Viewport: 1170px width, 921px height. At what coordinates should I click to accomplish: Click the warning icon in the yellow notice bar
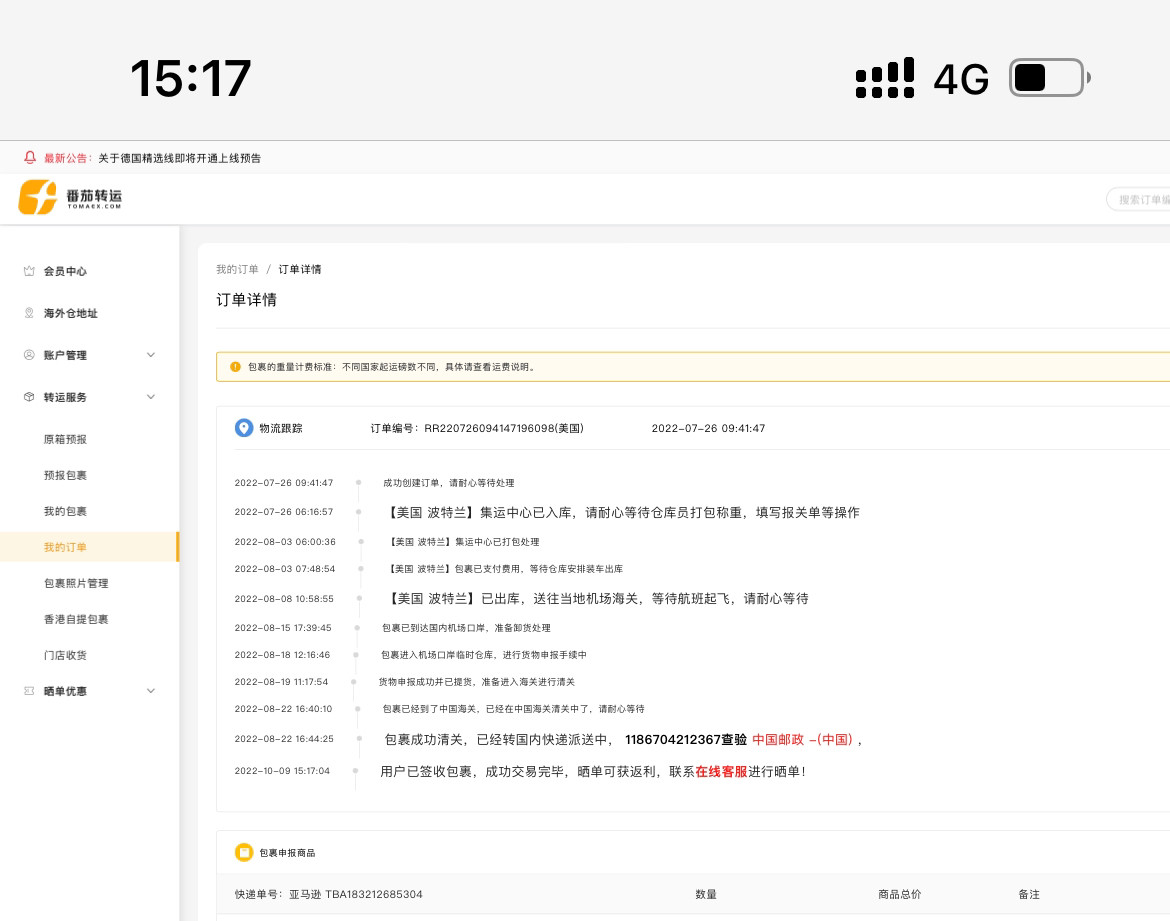[237, 366]
